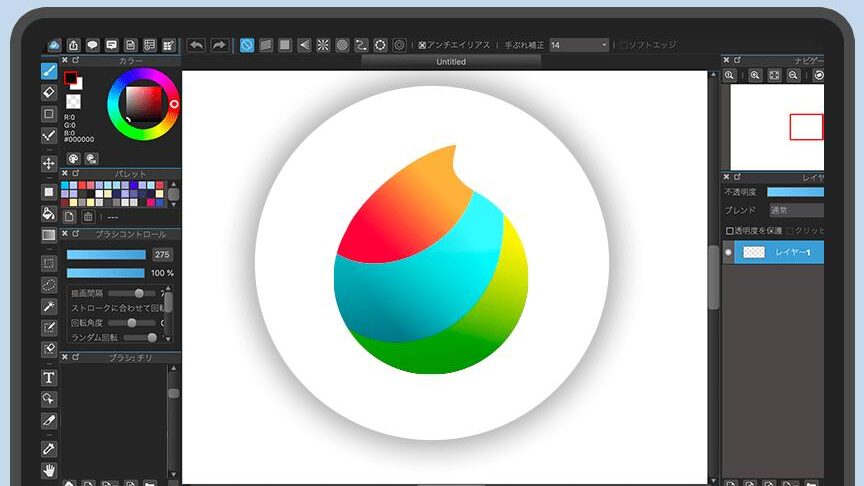
Task: Toggle visibility of レイヤー1
Action: (728, 252)
